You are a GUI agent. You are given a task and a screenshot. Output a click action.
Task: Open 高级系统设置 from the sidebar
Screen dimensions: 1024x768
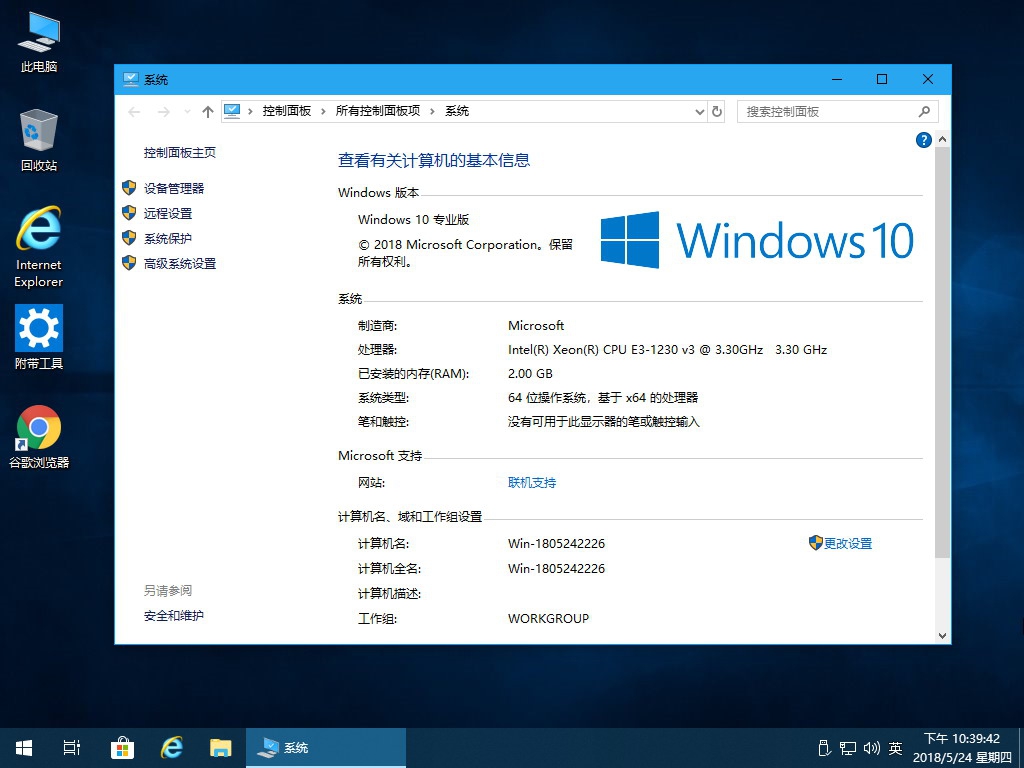180,263
